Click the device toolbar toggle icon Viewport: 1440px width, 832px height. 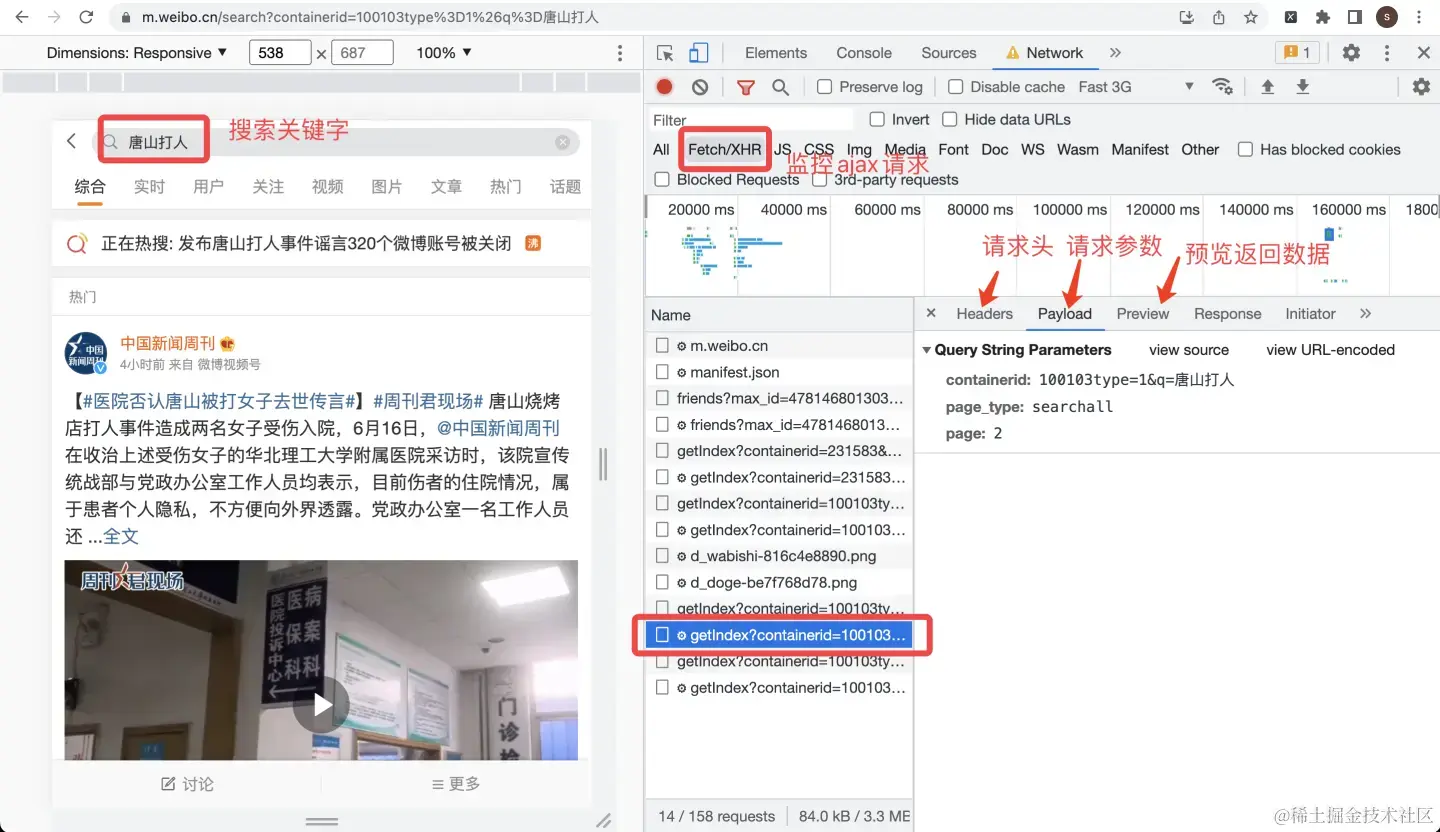click(x=696, y=52)
